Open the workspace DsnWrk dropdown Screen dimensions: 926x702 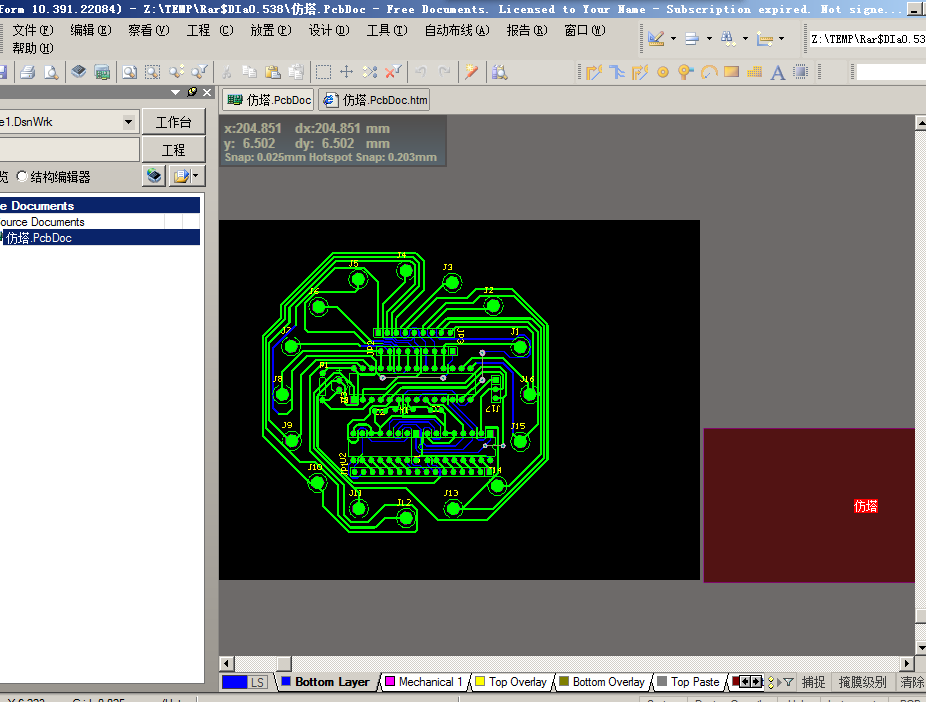click(128, 122)
